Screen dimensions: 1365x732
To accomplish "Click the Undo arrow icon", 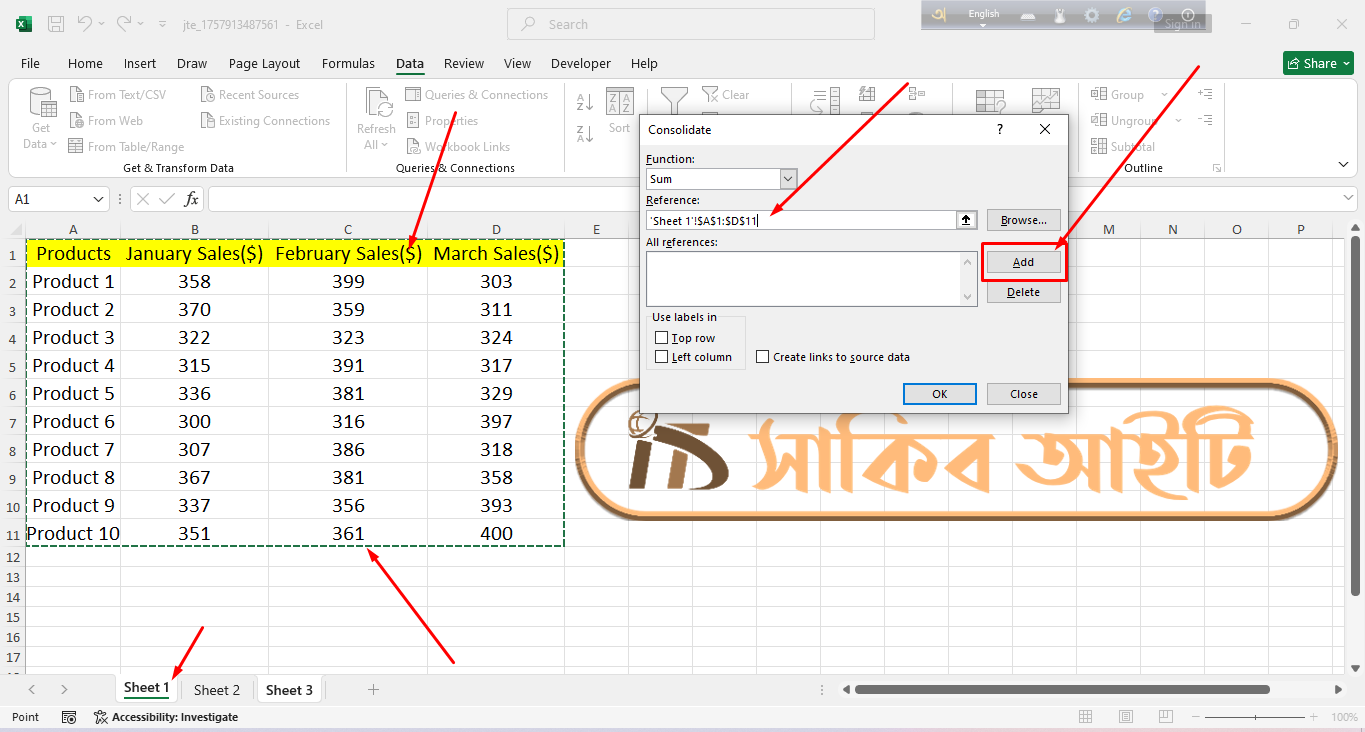I will 85,24.
